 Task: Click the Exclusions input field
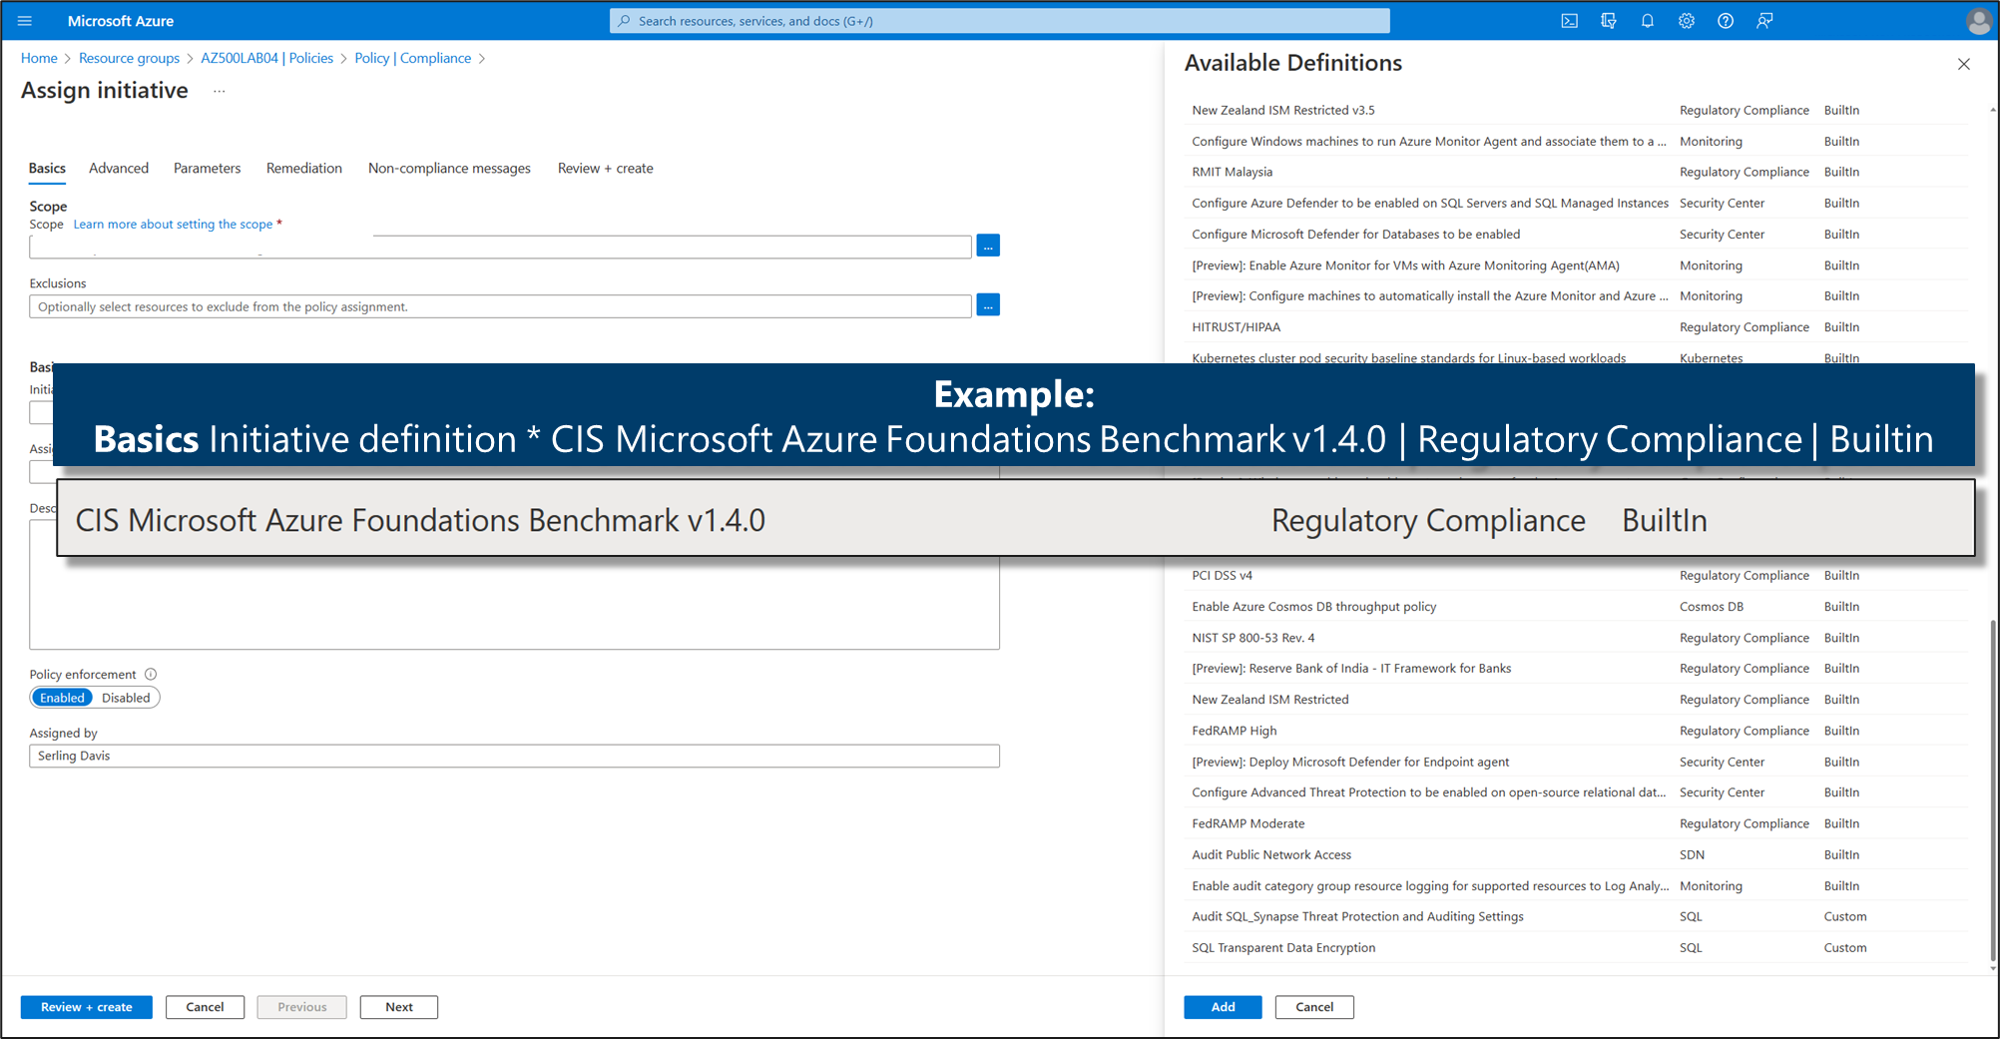click(500, 307)
